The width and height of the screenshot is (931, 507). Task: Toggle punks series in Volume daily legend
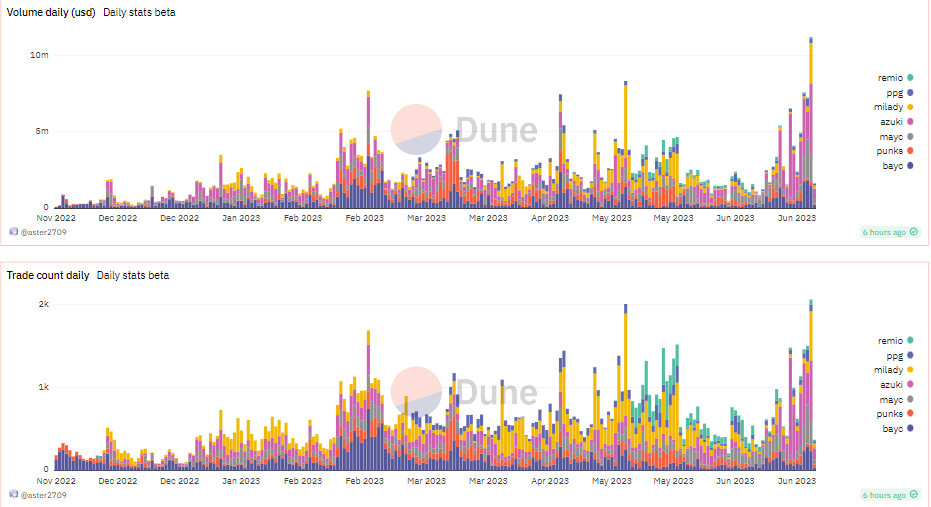[x=895, y=151]
